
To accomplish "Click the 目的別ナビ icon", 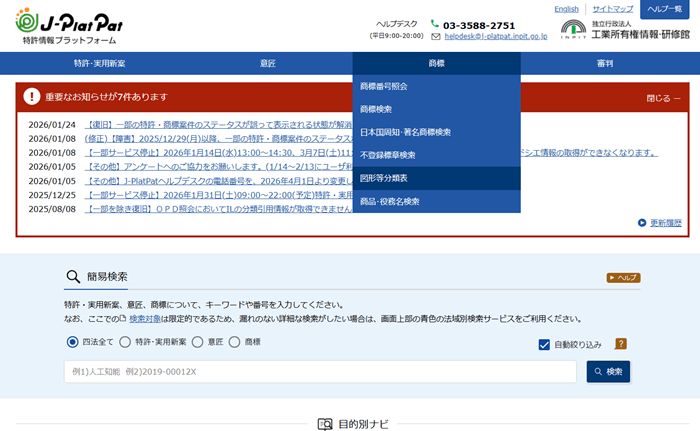I will (x=325, y=424).
